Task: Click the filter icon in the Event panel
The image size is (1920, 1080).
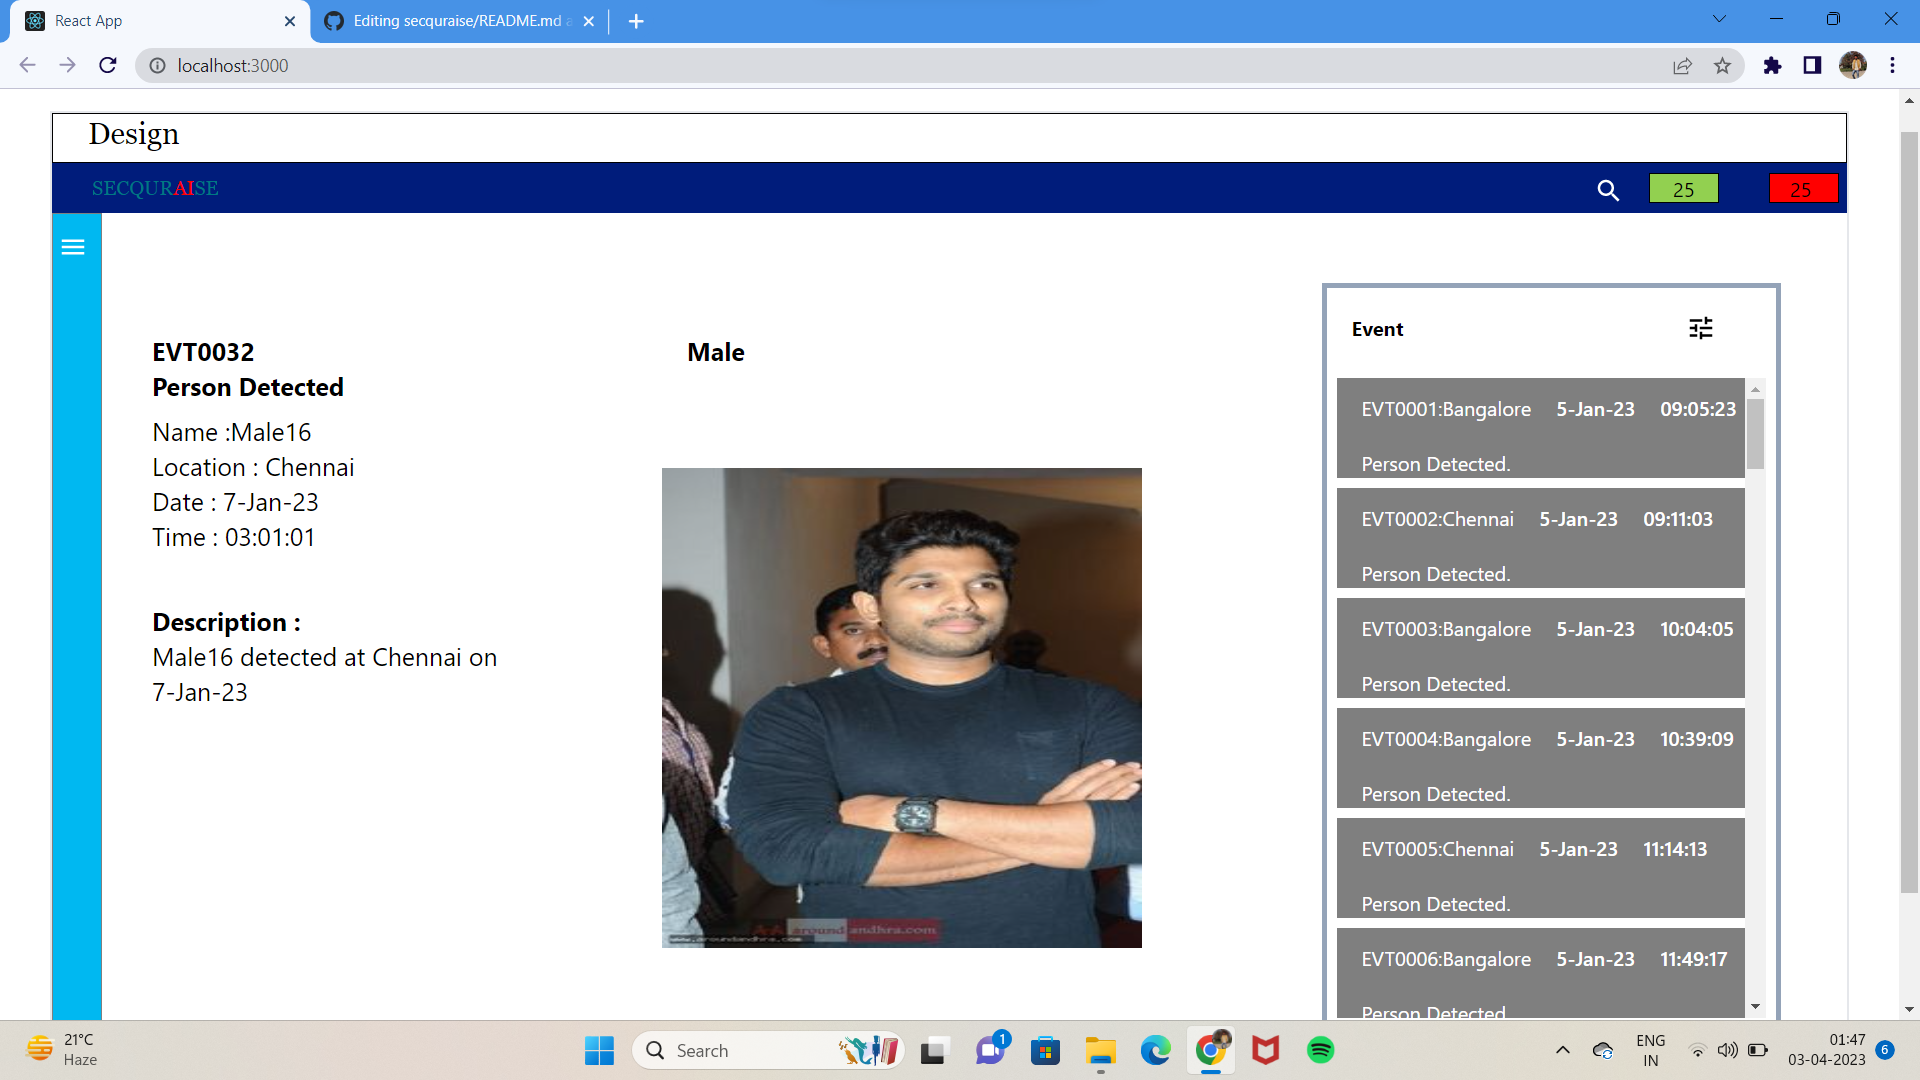Action: coord(1701,328)
